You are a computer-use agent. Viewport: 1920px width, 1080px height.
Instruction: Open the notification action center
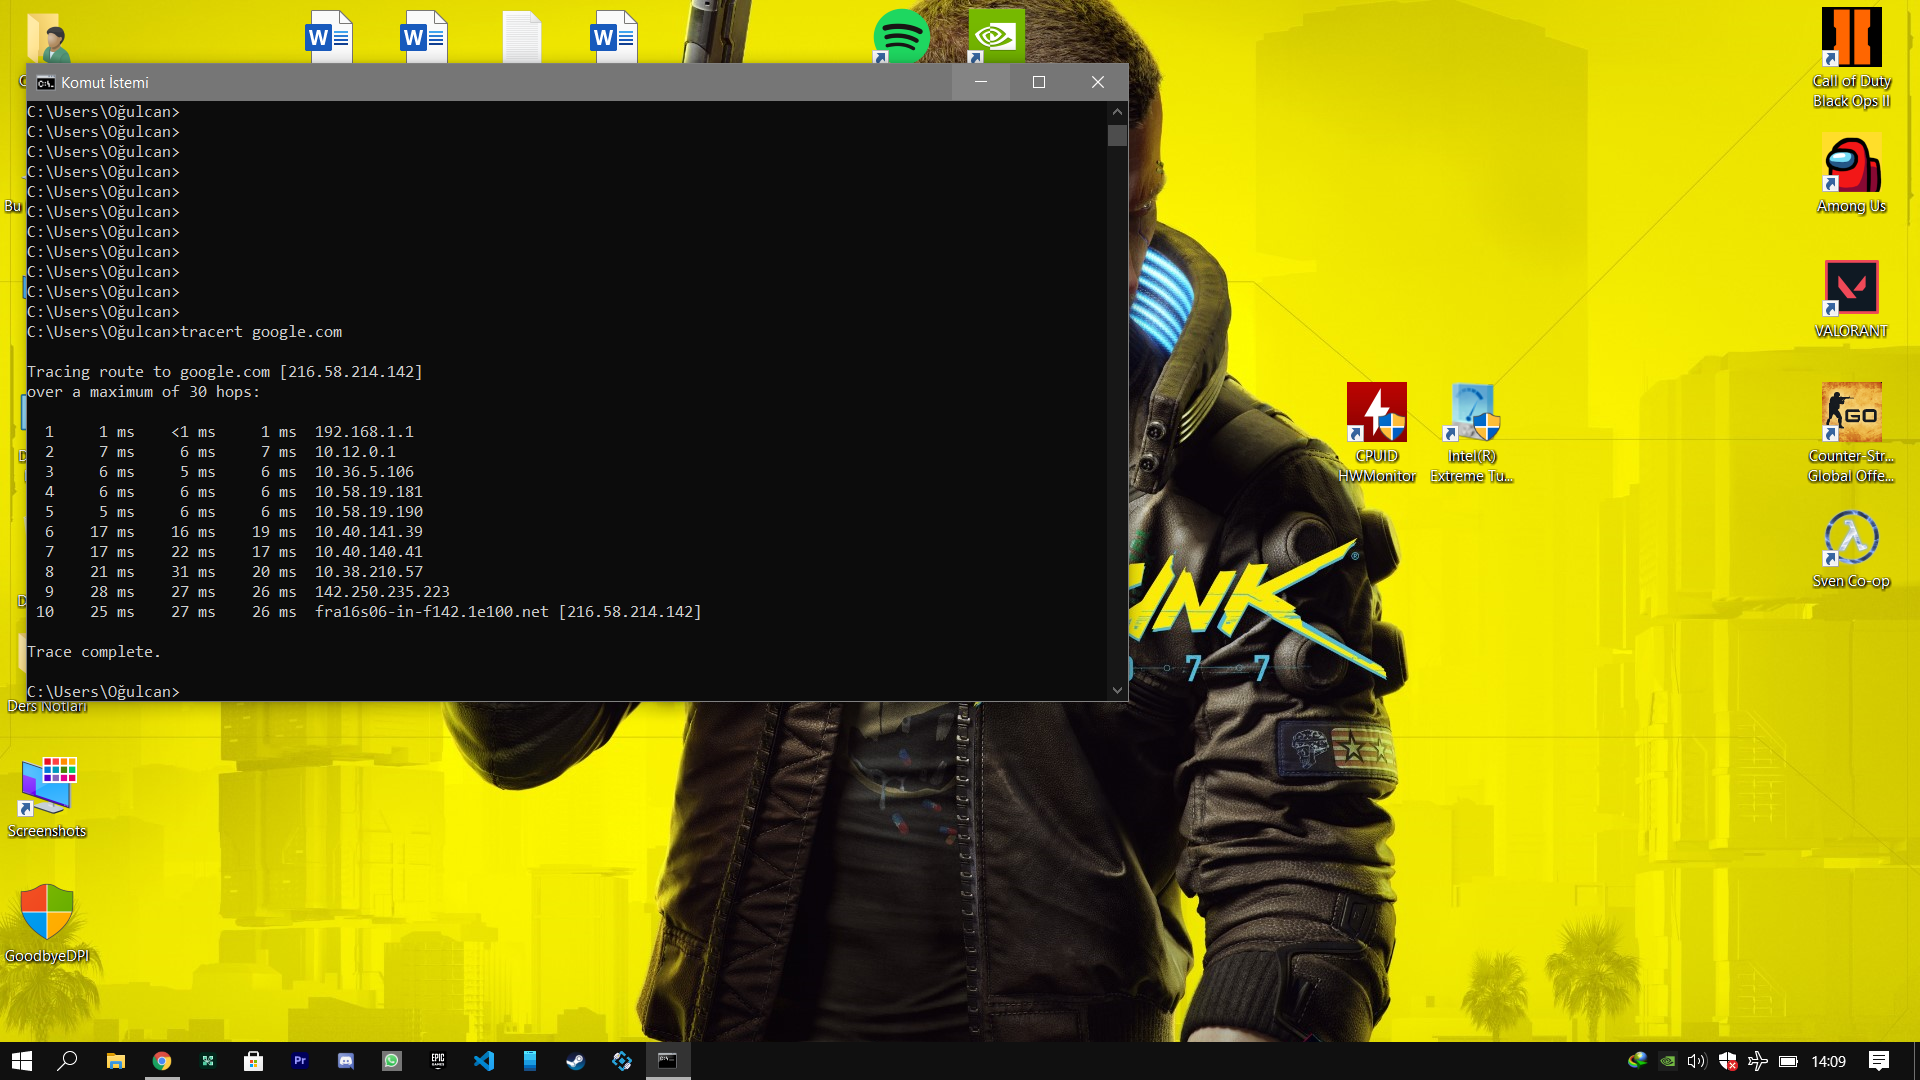click(1879, 1061)
